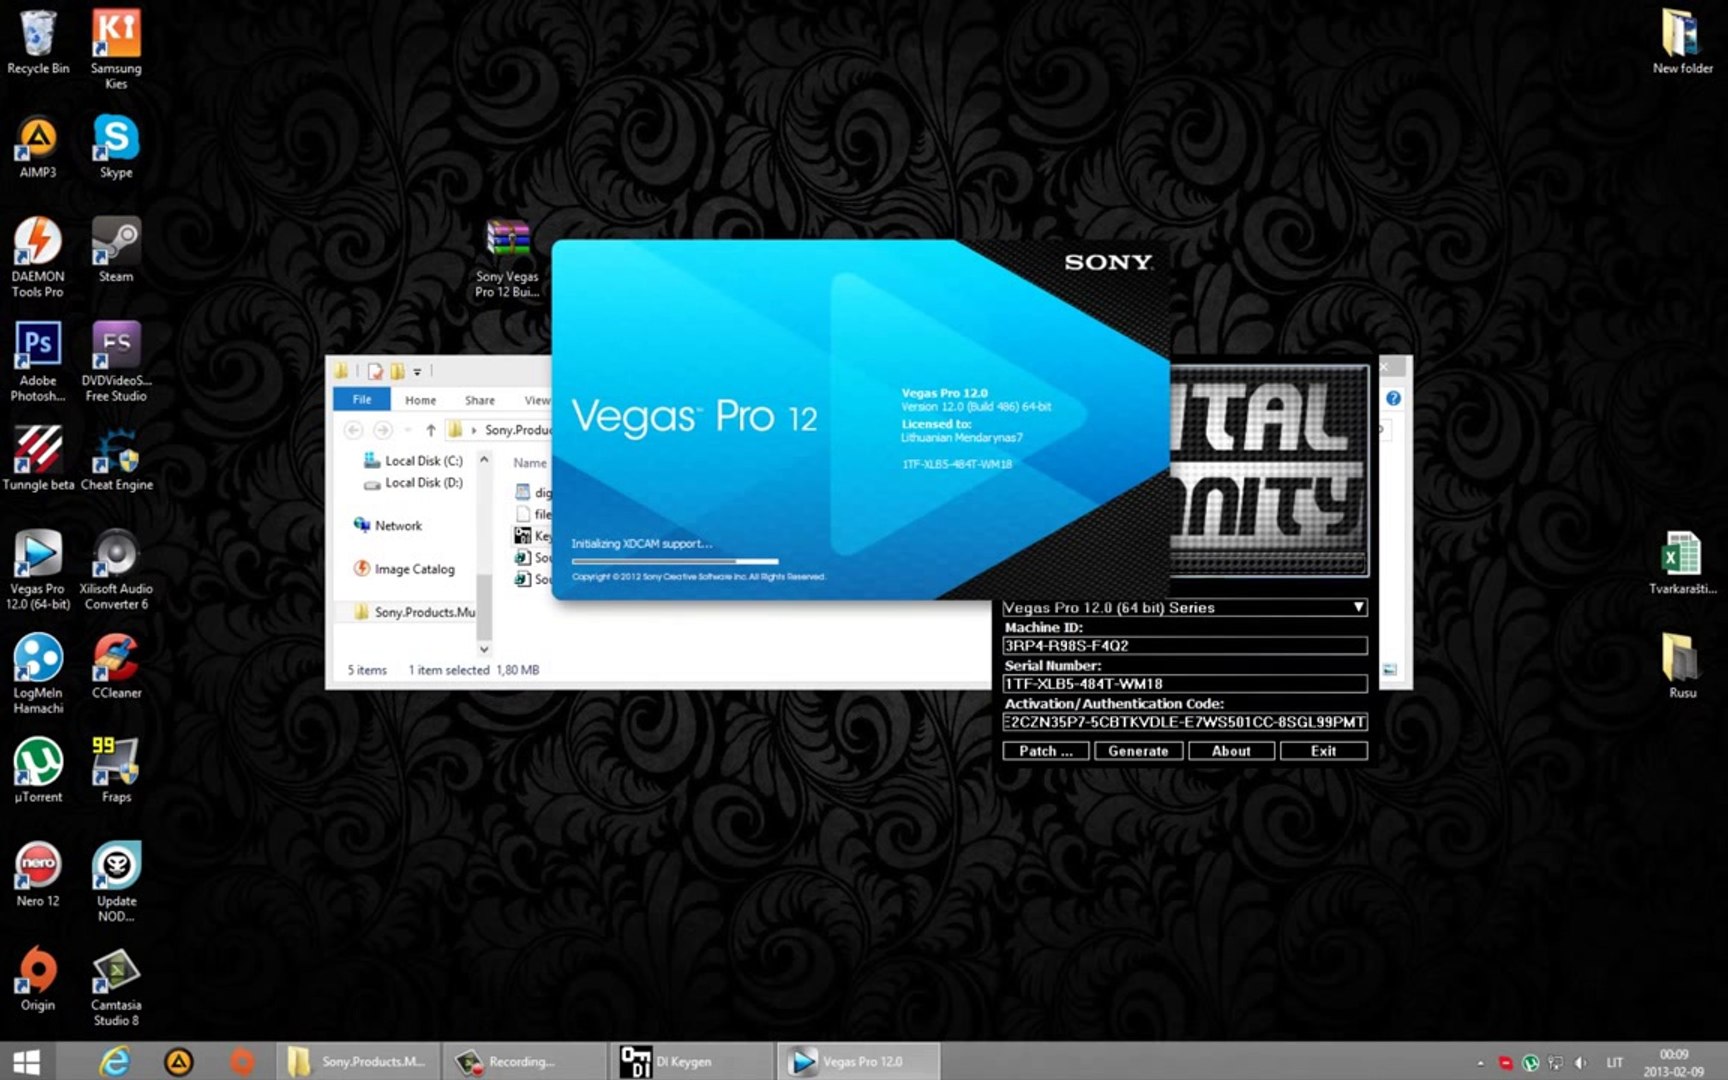This screenshot has height=1080, width=1728.
Task: Select the µTorrent desktop shortcut
Action: point(38,770)
